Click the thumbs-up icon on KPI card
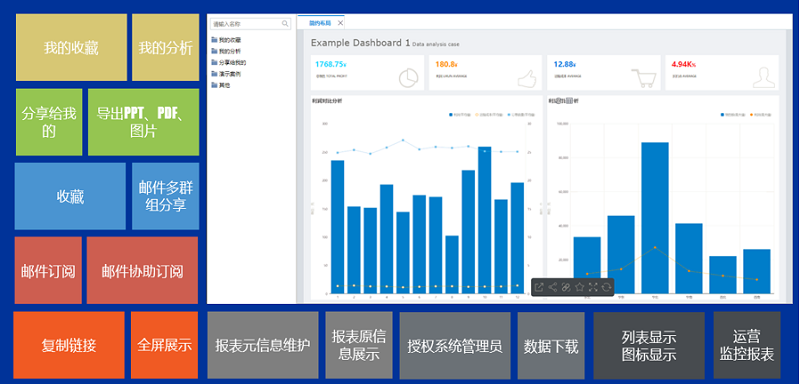This screenshot has height=384, width=800. pyautogui.click(x=528, y=79)
